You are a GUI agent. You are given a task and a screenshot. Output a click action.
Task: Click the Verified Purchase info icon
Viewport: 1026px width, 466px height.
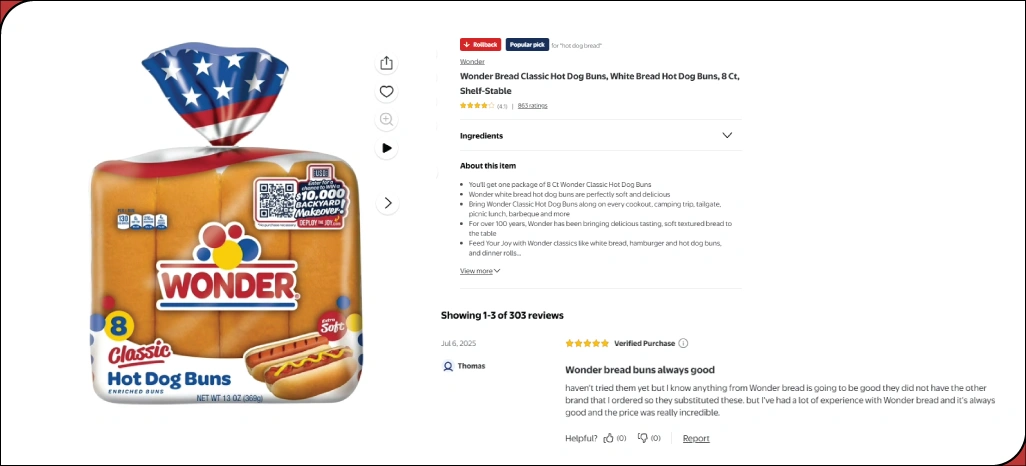(x=684, y=343)
